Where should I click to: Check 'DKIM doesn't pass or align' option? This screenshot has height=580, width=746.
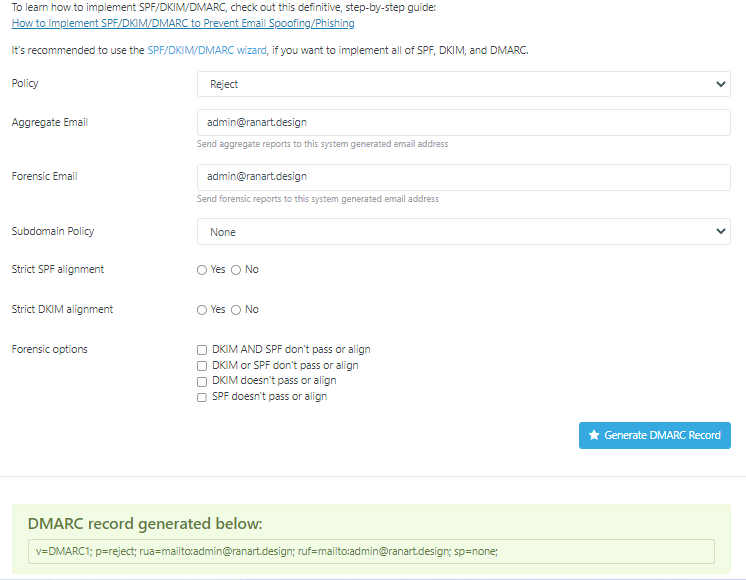(202, 382)
